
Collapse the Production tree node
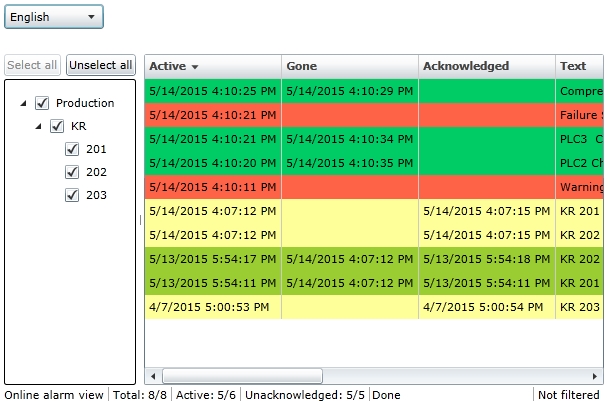[x=24, y=103]
